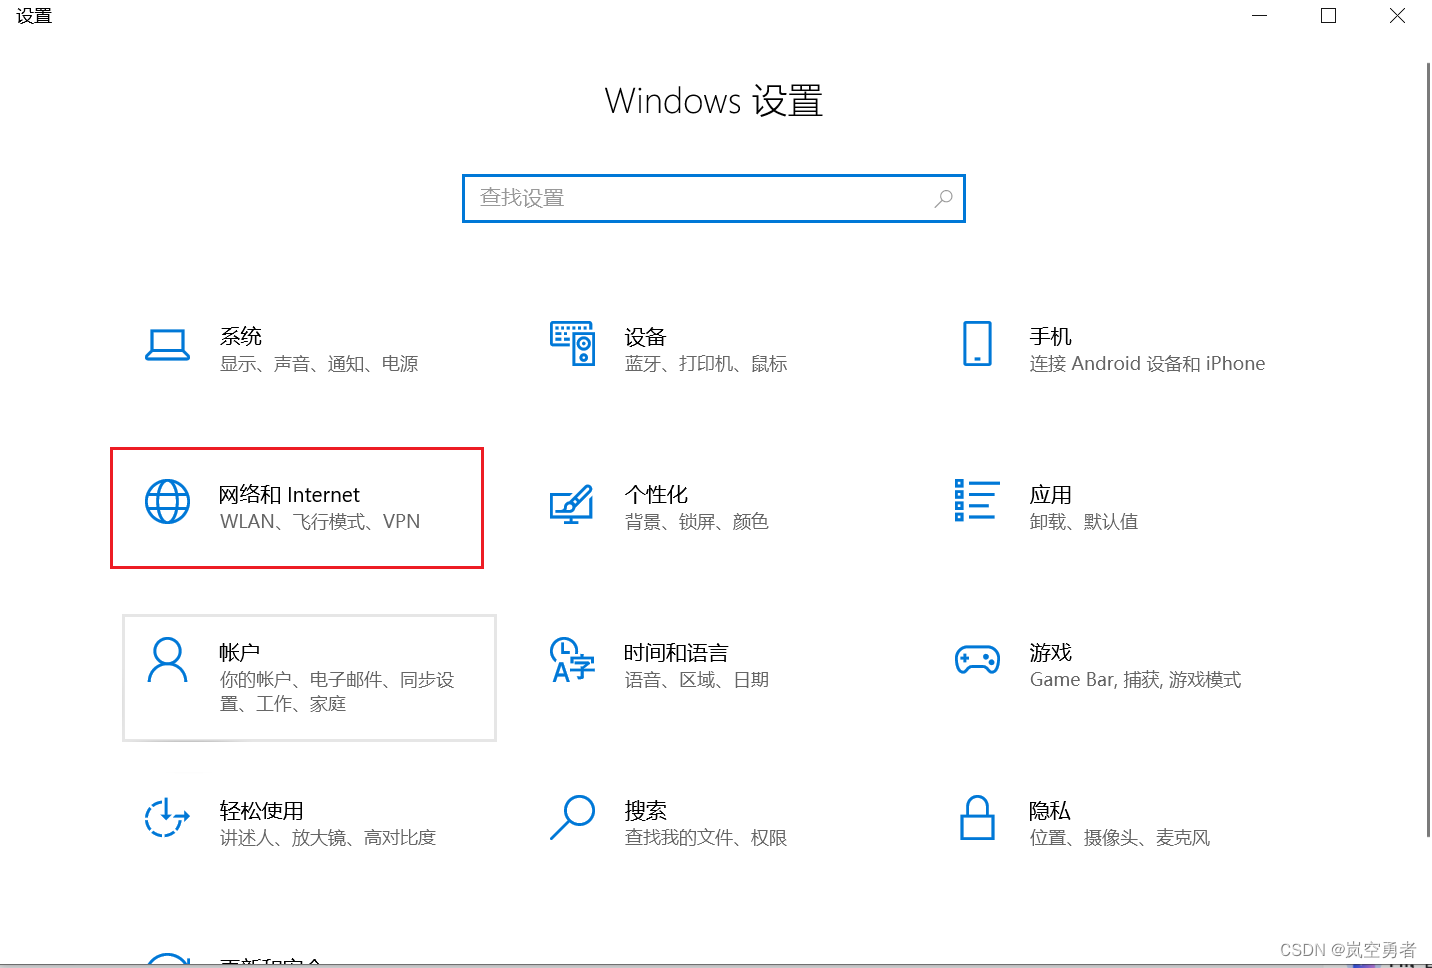Focus the 查找设置 search field

pos(714,198)
